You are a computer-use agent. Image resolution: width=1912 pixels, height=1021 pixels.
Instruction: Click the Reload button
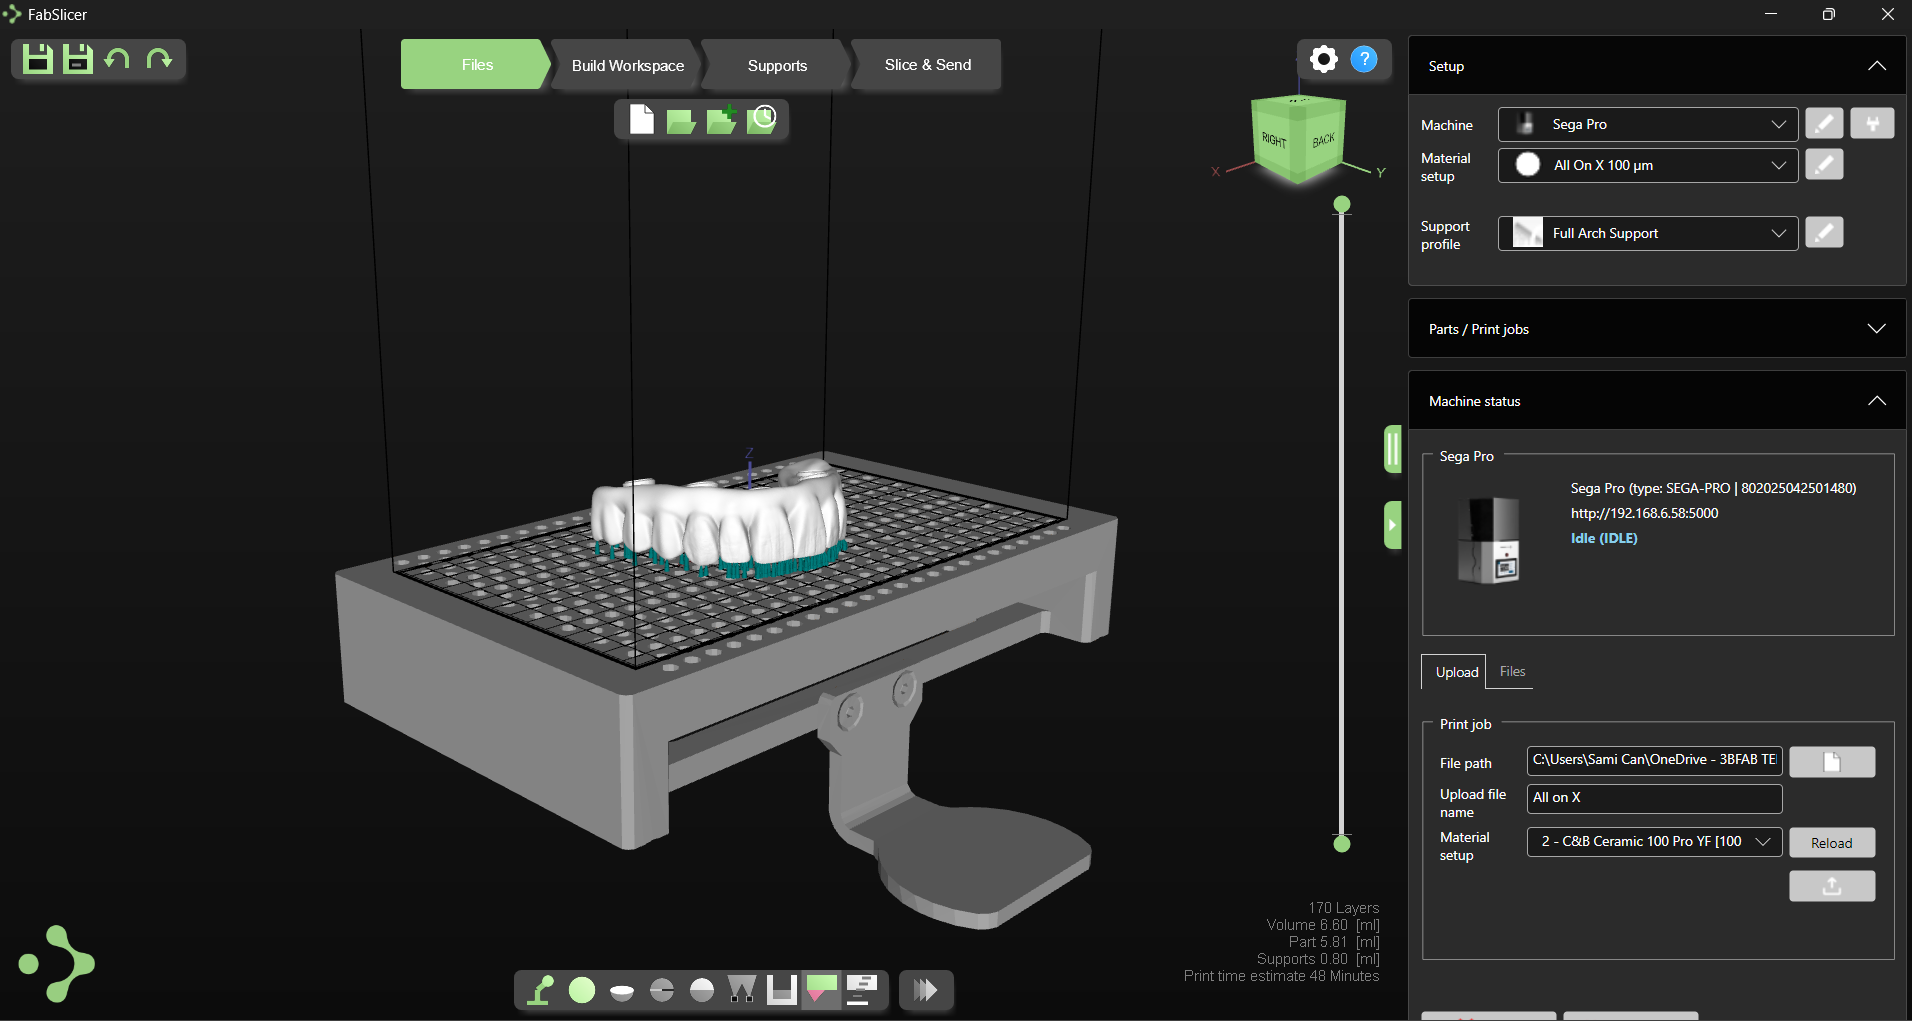point(1831,843)
